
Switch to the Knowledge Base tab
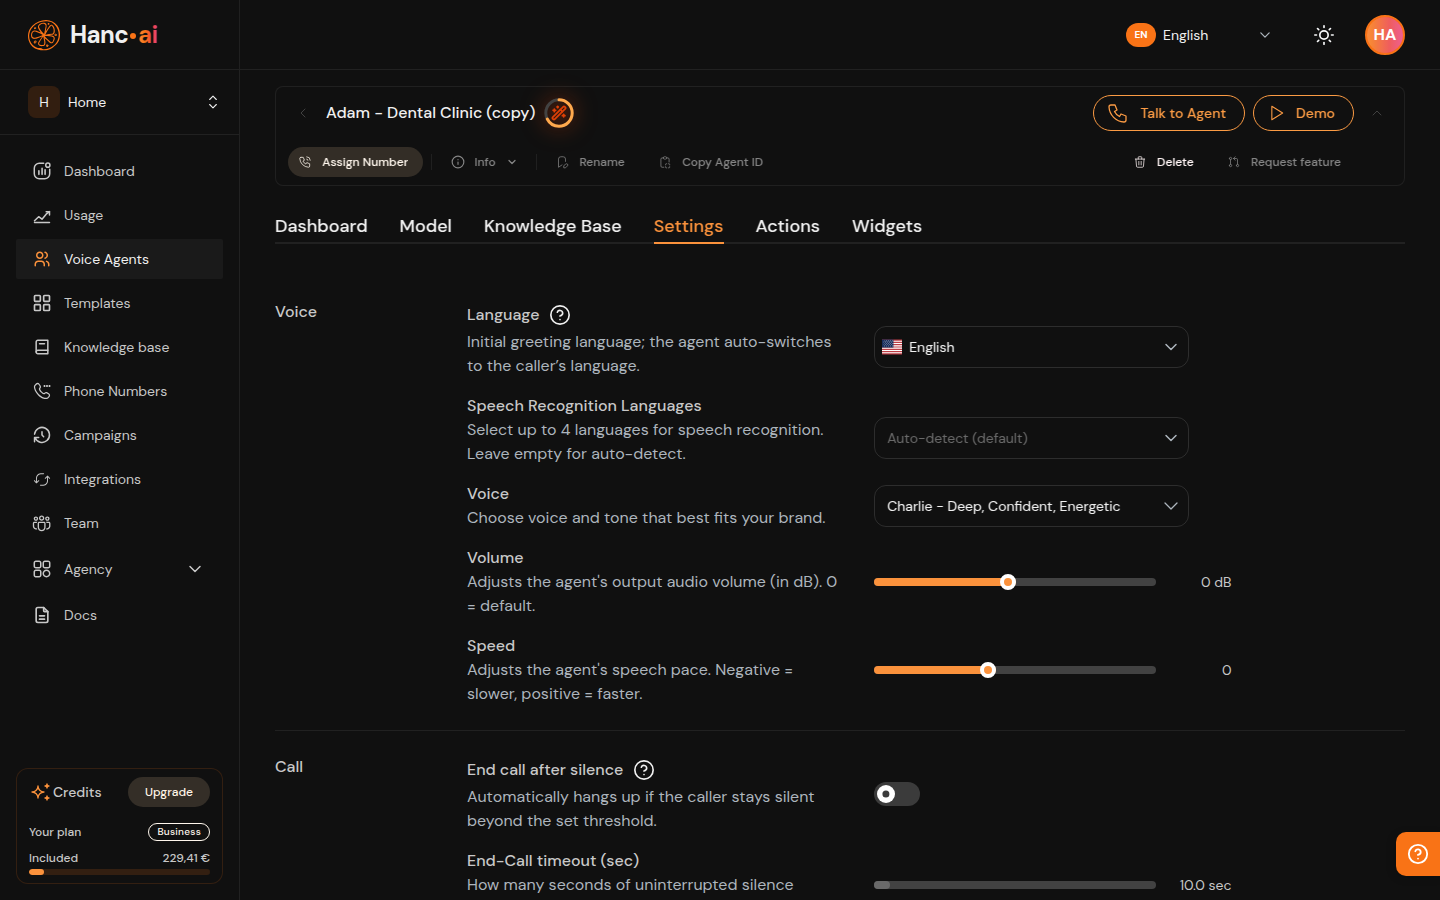(x=552, y=226)
